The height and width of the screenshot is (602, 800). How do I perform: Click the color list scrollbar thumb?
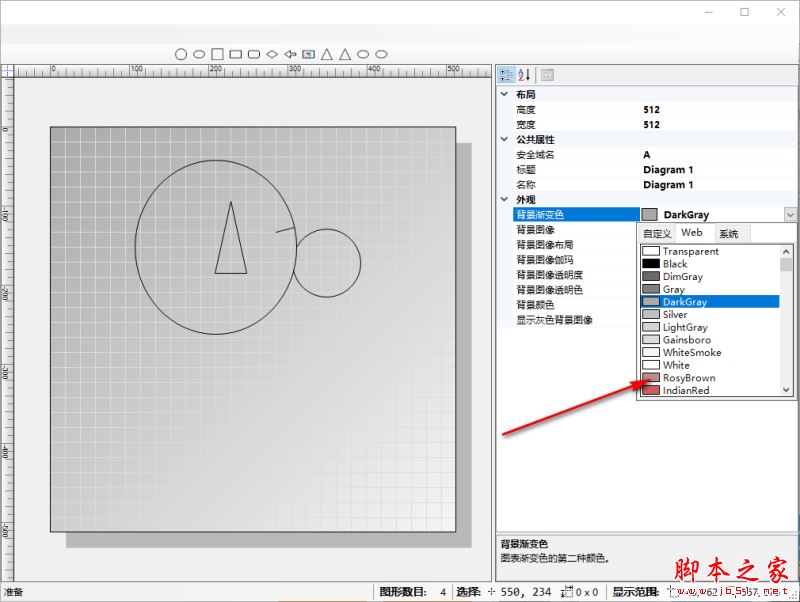(x=786, y=264)
